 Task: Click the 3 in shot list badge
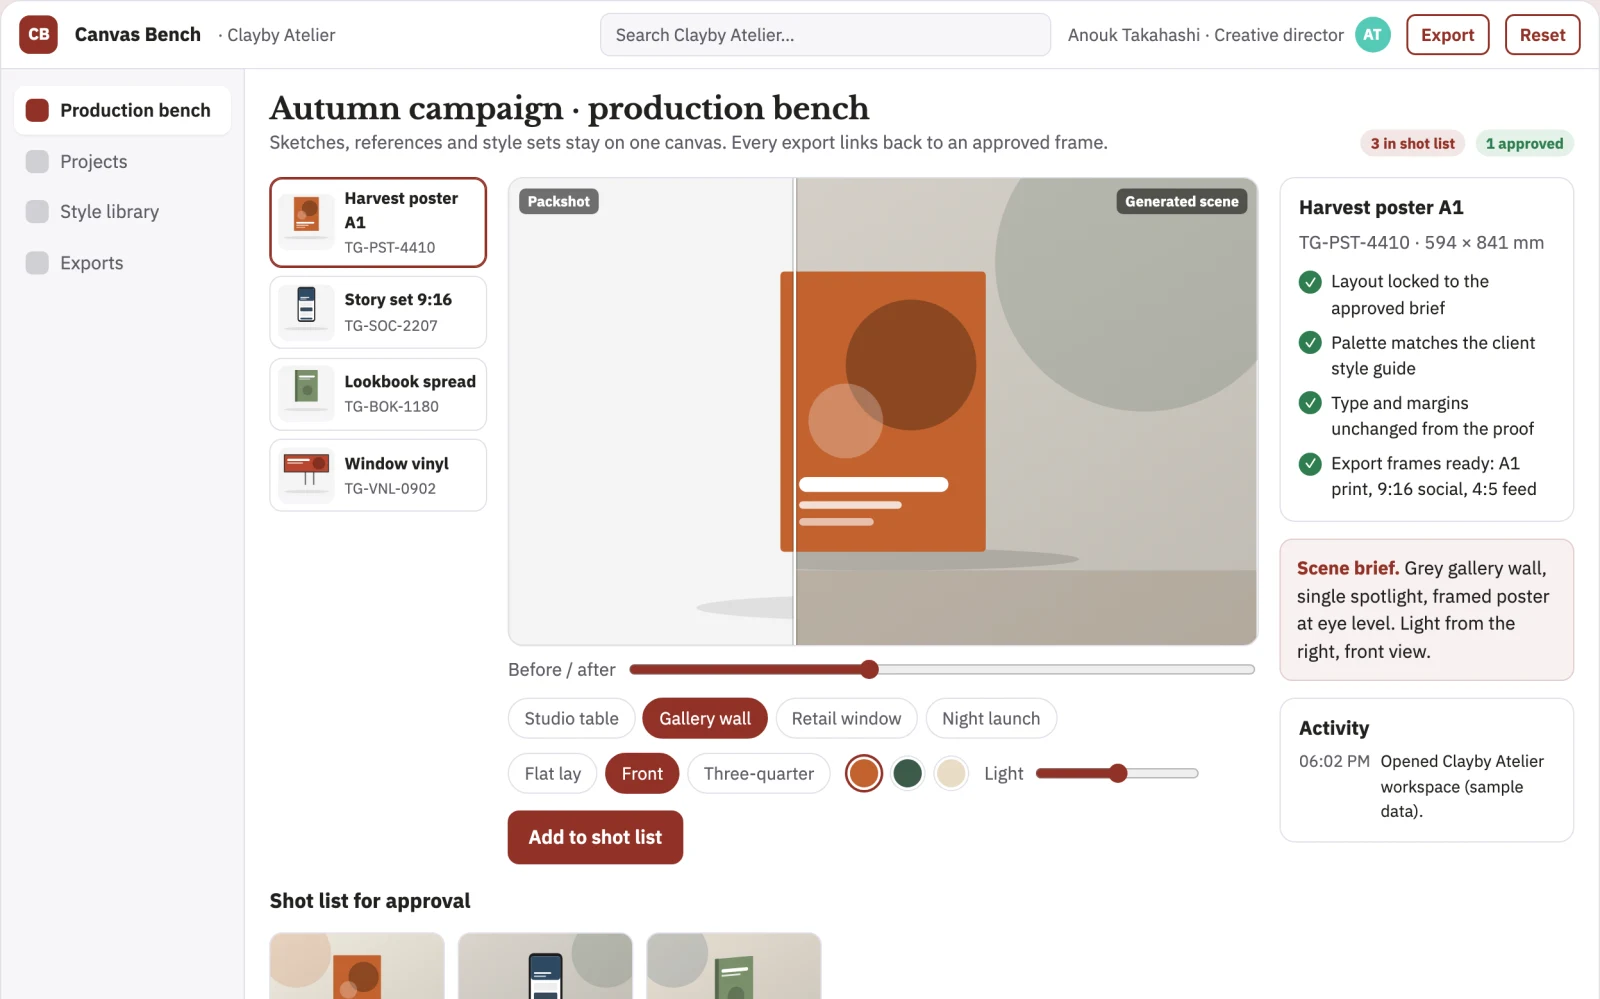pos(1412,143)
